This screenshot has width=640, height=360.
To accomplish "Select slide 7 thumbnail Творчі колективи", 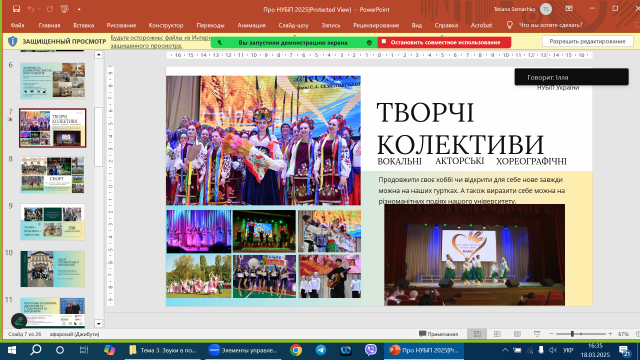I will 53,128.
